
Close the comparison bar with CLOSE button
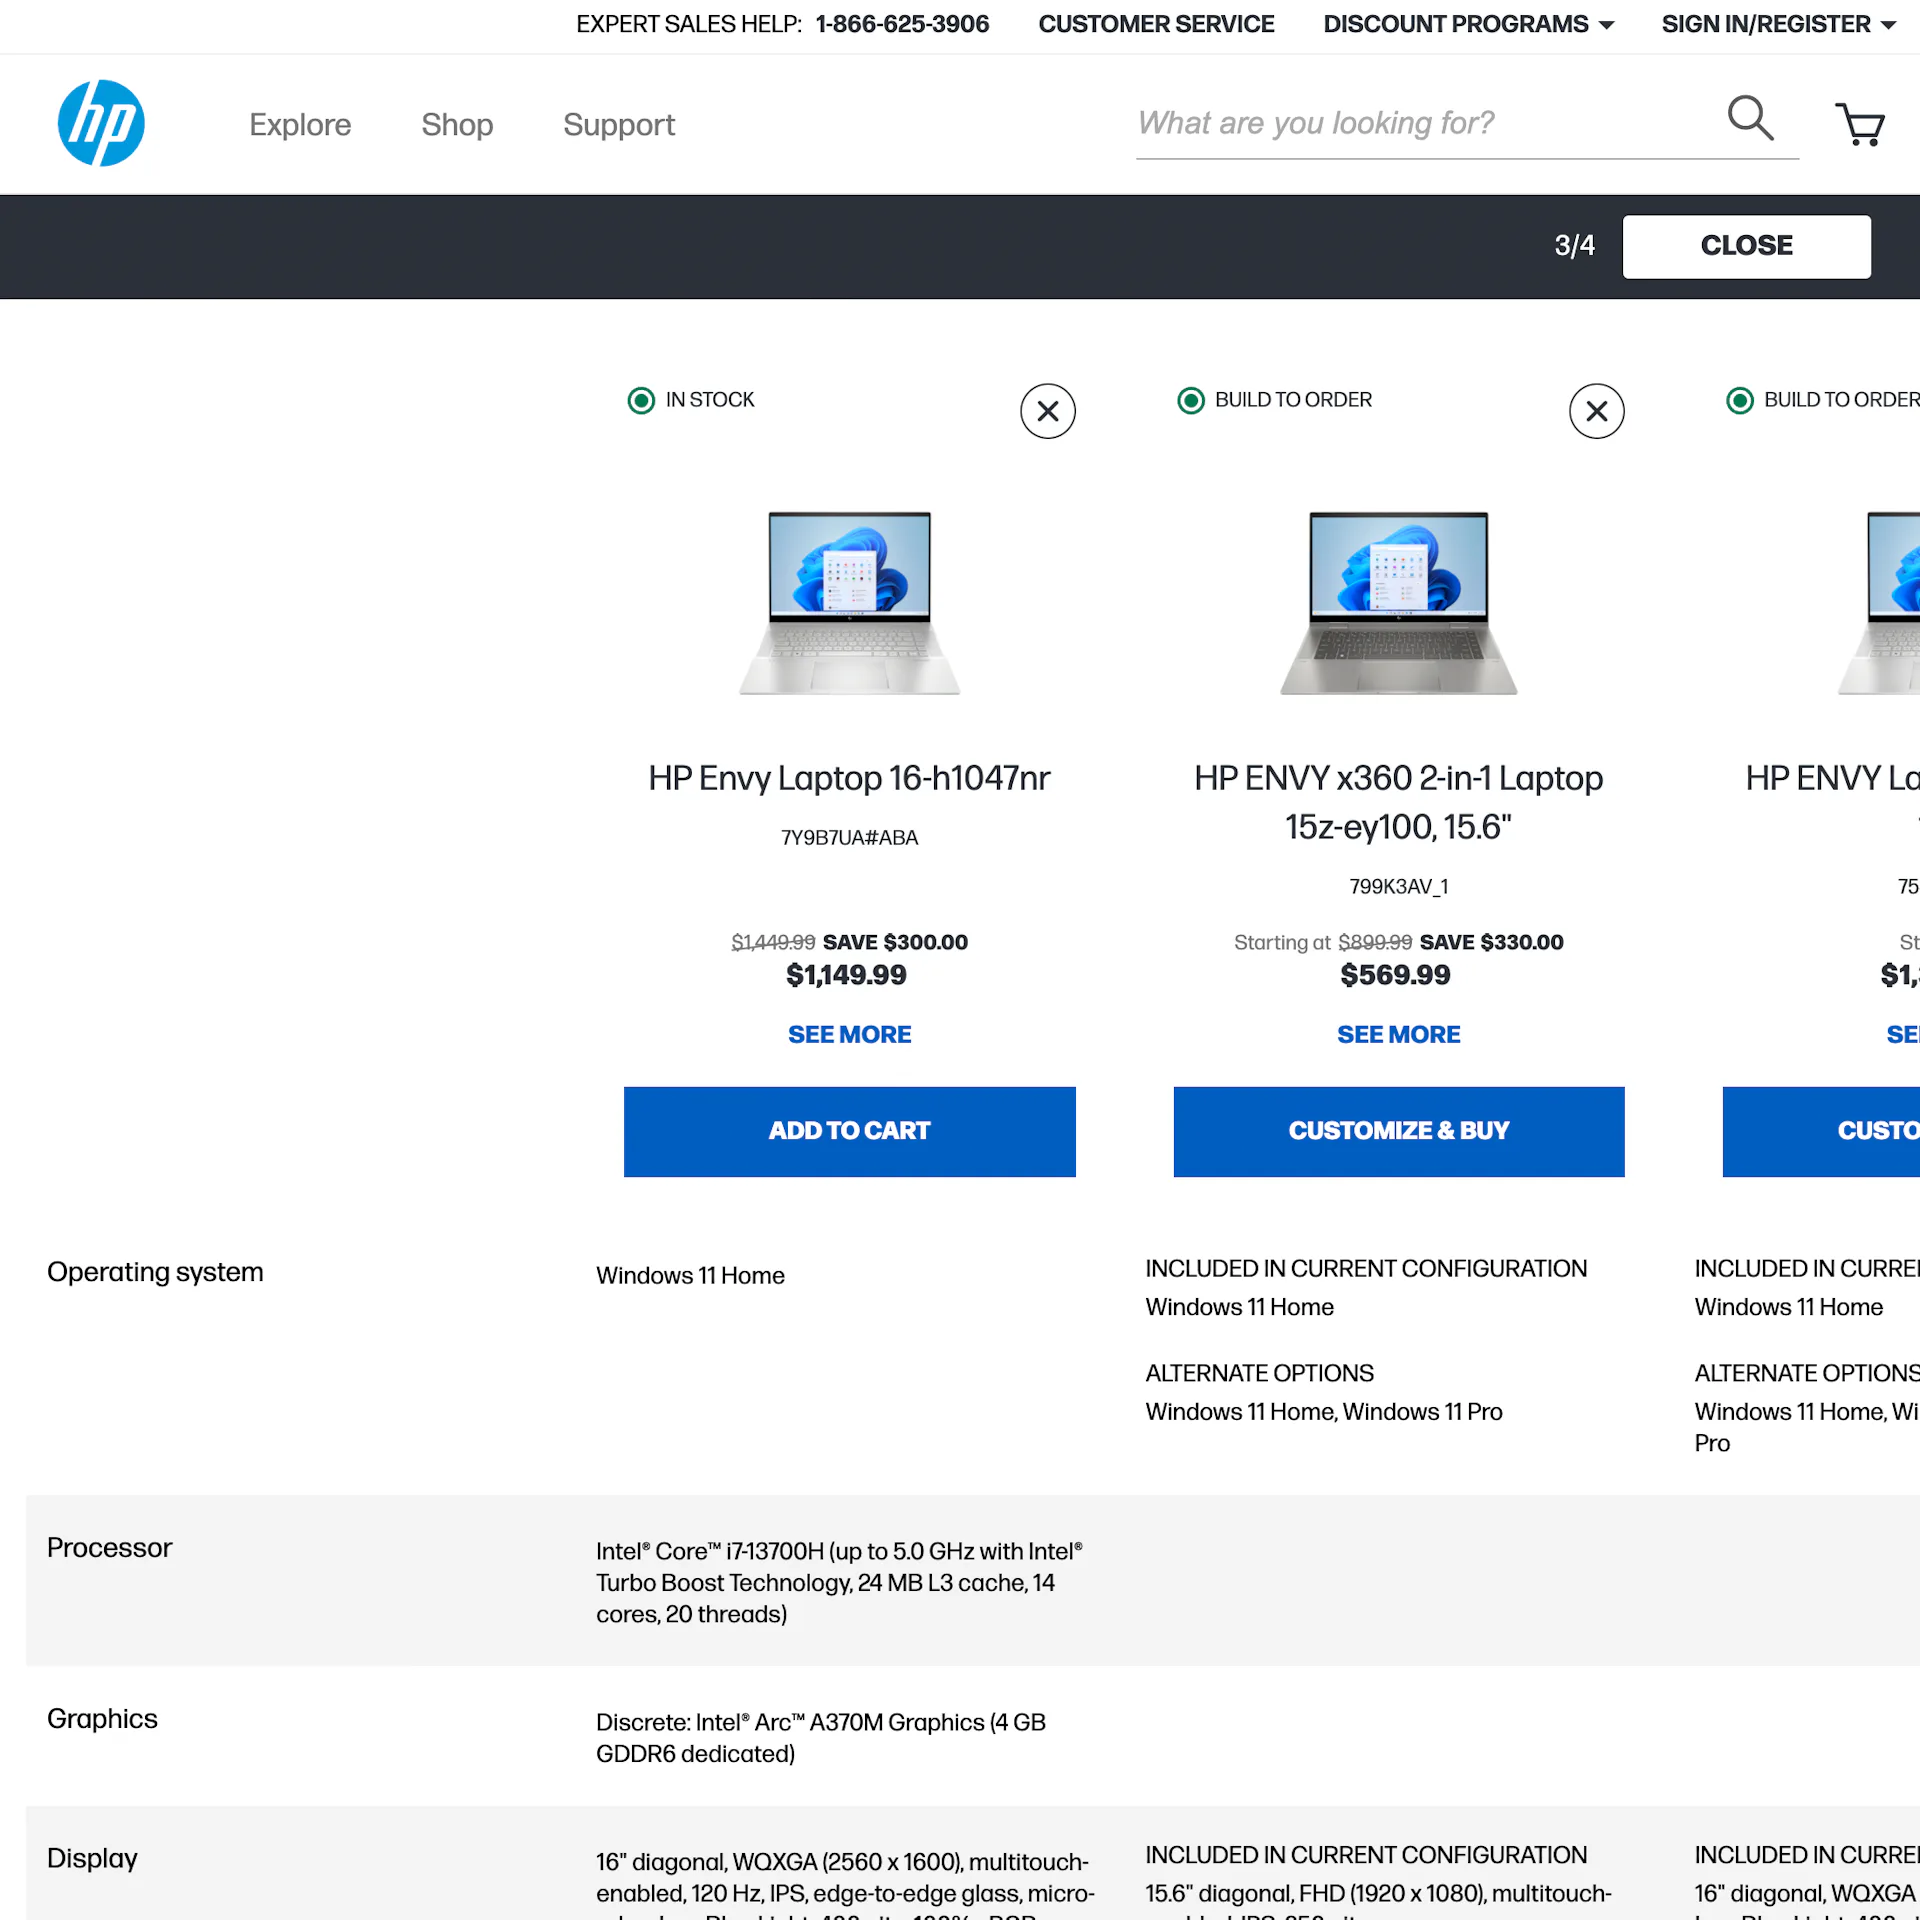tap(1746, 246)
